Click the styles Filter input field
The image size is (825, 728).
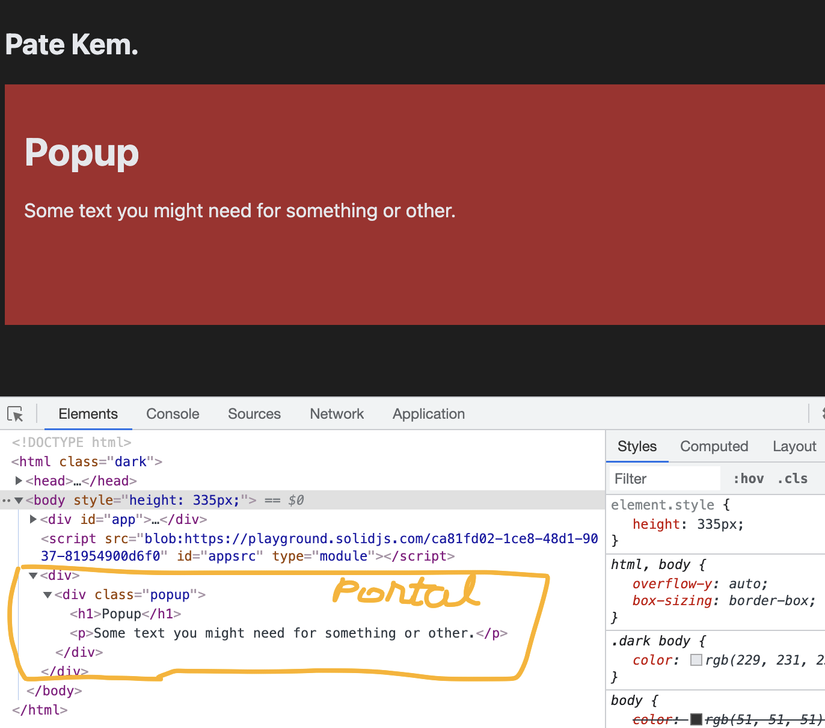665,479
